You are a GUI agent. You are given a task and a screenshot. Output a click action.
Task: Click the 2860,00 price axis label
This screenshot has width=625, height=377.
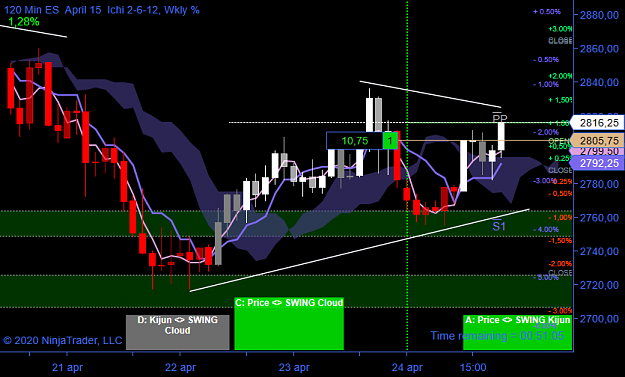(x=599, y=49)
